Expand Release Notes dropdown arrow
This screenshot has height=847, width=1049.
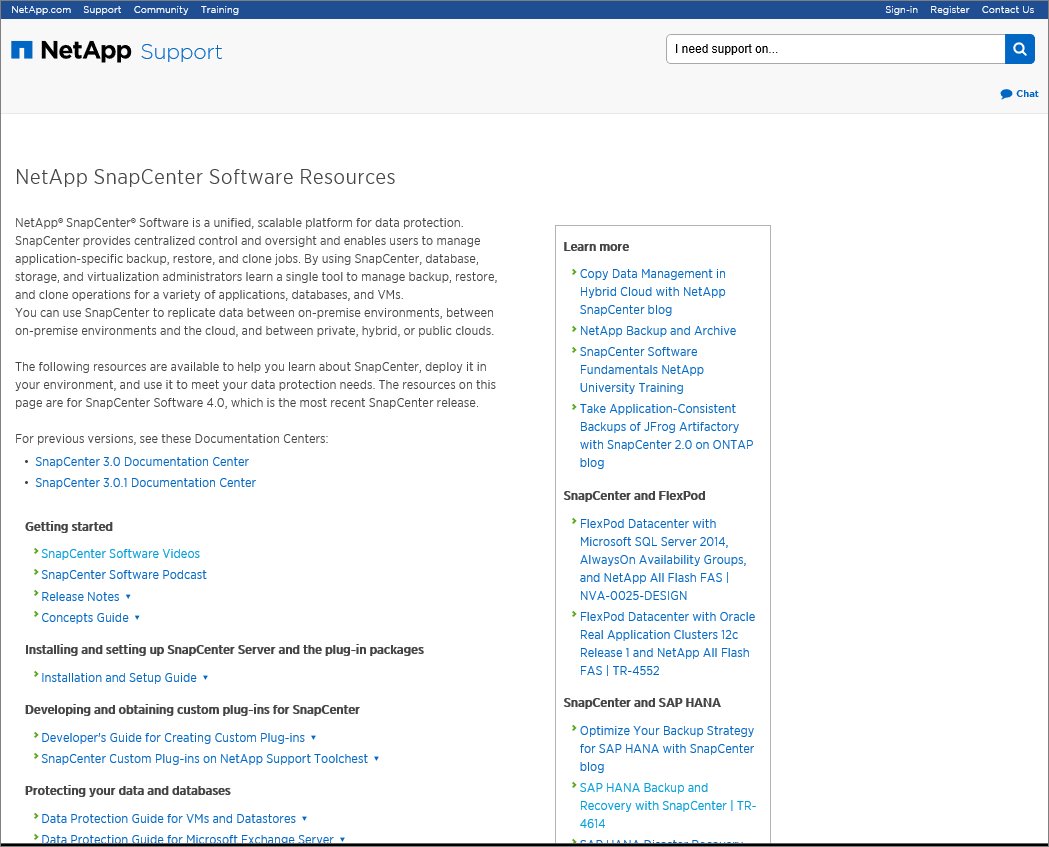128,596
